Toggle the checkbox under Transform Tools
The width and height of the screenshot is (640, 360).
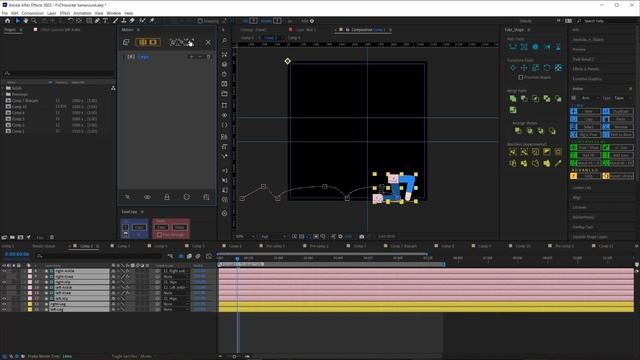[520, 77]
